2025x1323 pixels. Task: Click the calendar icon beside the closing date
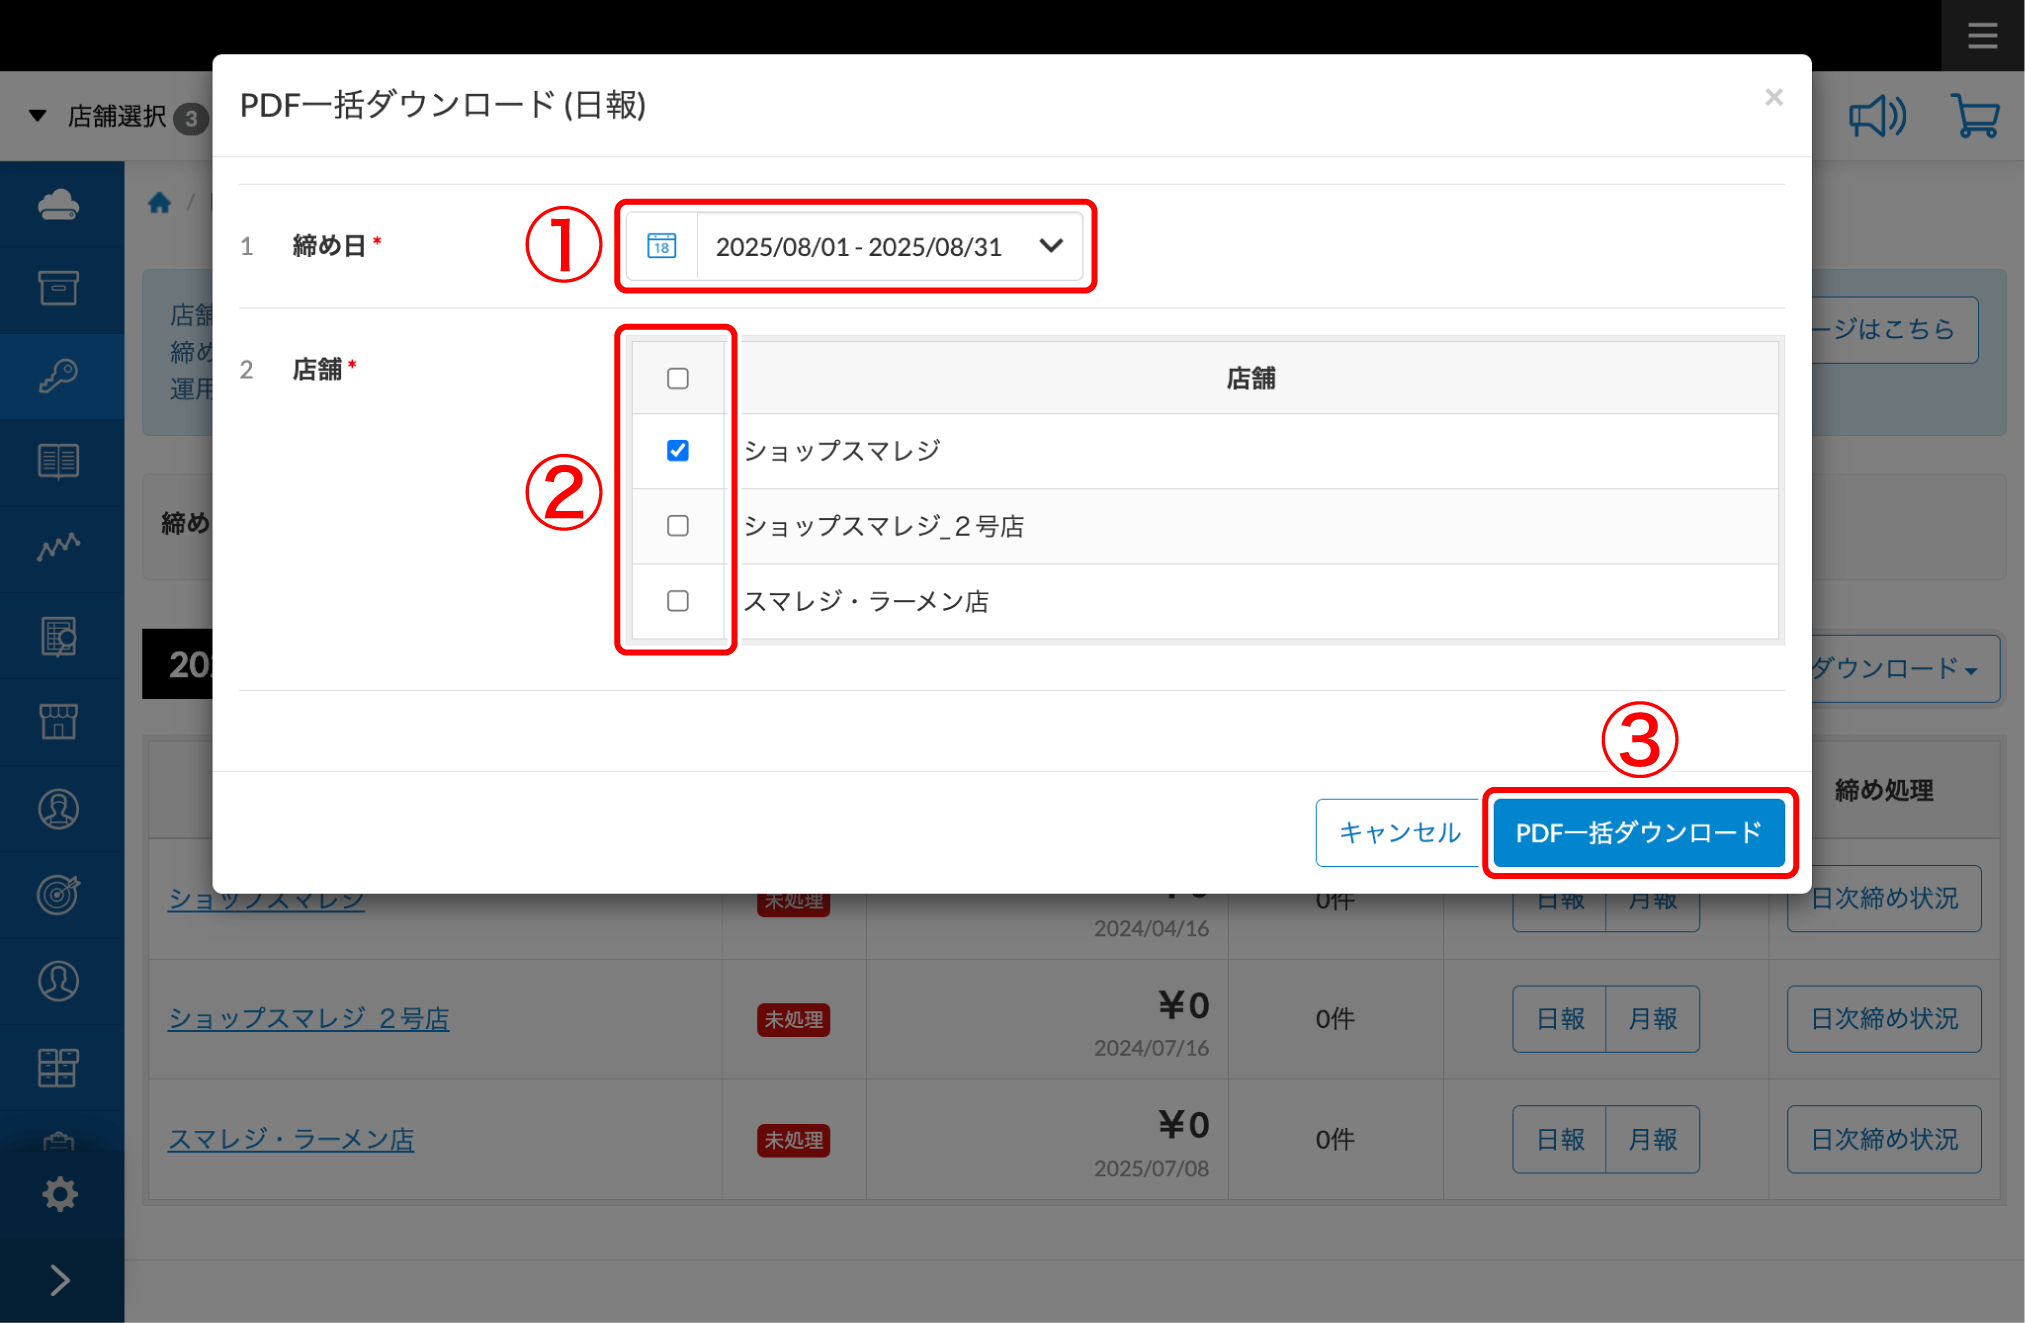pyautogui.click(x=661, y=246)
